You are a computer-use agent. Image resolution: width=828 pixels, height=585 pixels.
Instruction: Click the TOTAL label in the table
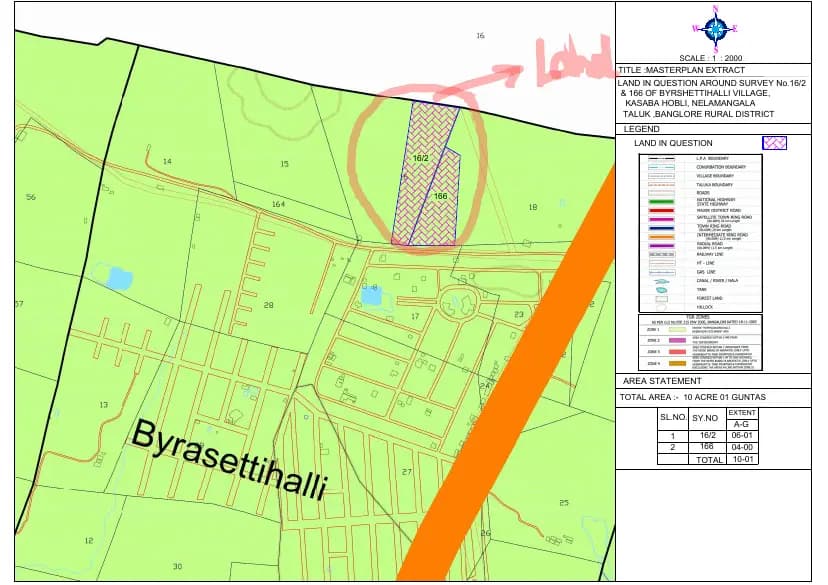(709, 460)
